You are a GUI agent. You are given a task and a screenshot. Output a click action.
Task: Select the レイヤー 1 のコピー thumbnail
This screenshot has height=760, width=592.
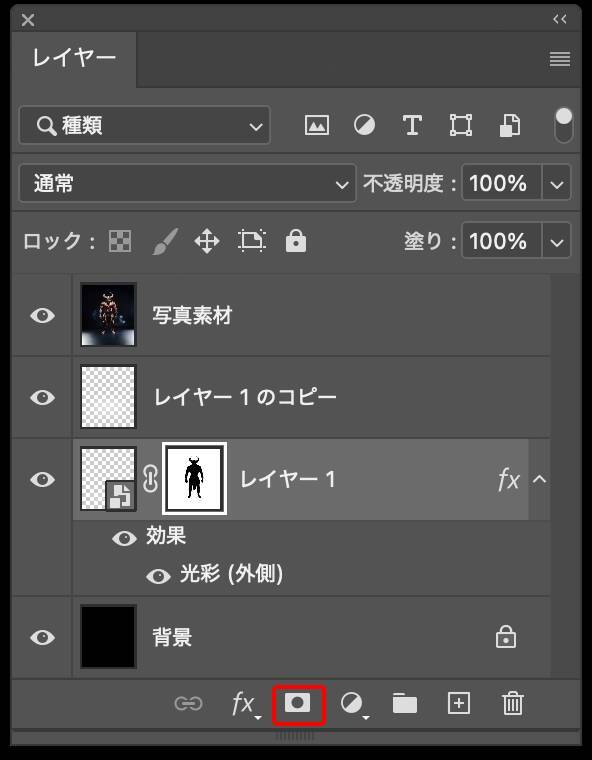[108, 397]
